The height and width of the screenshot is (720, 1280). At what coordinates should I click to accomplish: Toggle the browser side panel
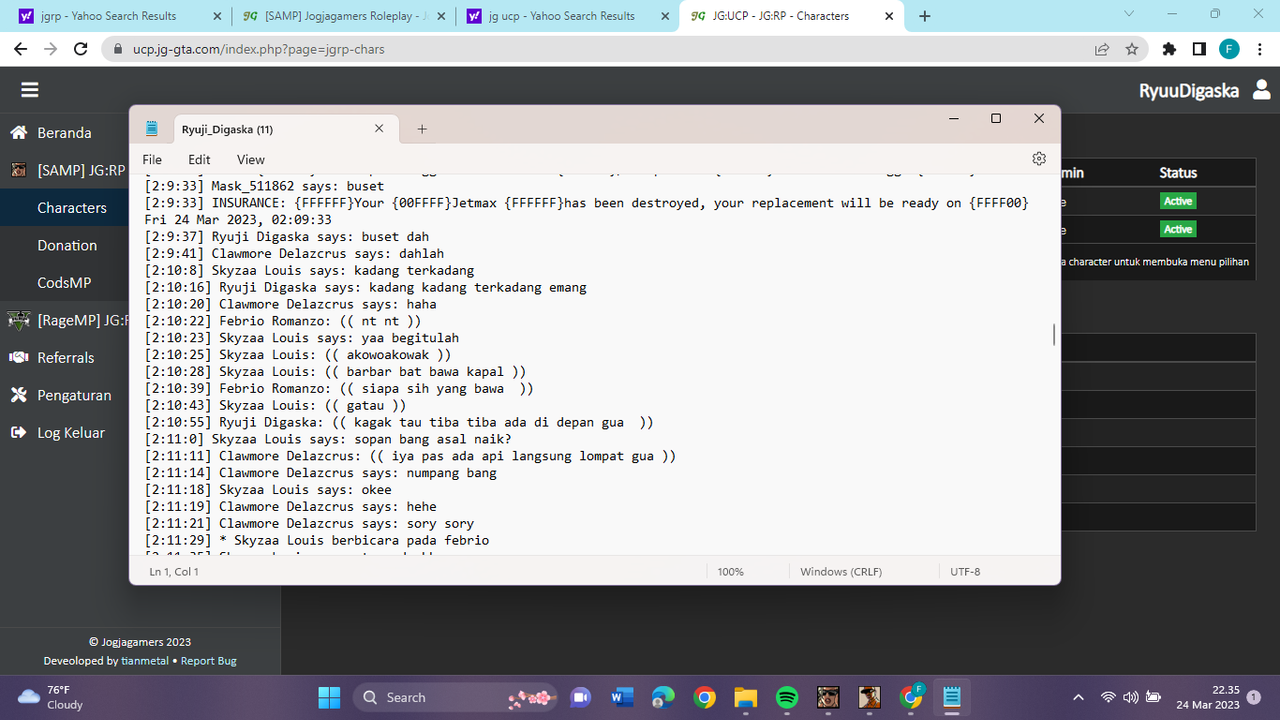pos(1199,49)
